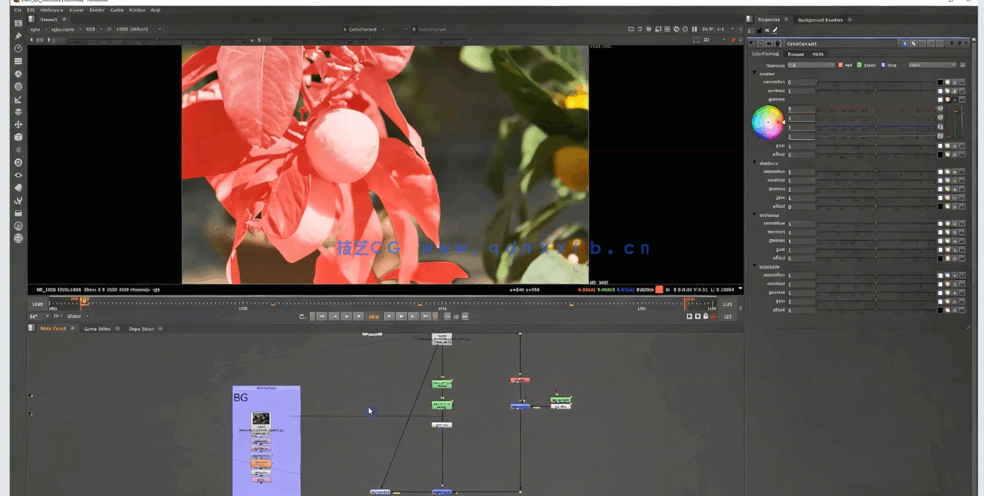This screenshot has height=496, width=984.
Task: Open the Views eye icon in toolbar
Action: click(18, 175)
